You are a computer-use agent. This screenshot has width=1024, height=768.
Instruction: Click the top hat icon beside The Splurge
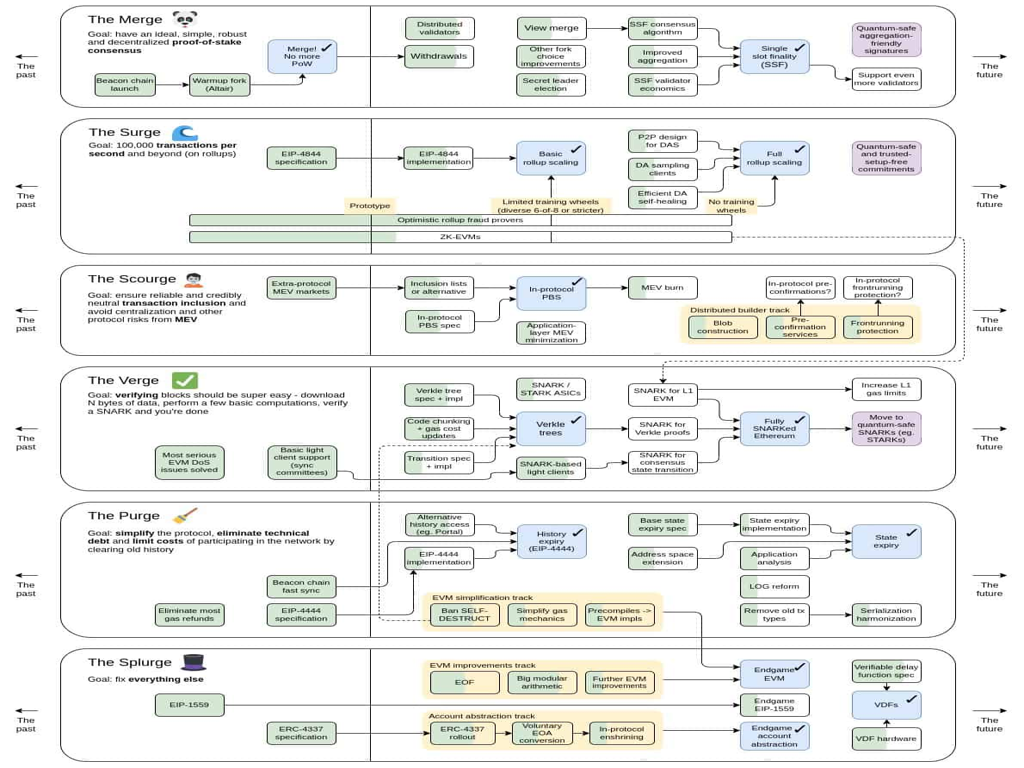tap(193, 662)
